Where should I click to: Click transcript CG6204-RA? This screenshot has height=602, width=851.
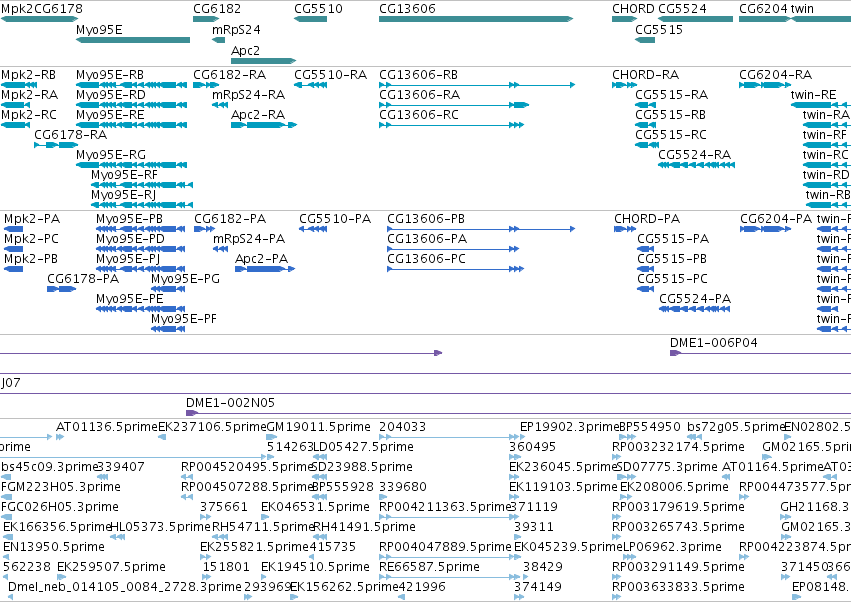(765, 85)
